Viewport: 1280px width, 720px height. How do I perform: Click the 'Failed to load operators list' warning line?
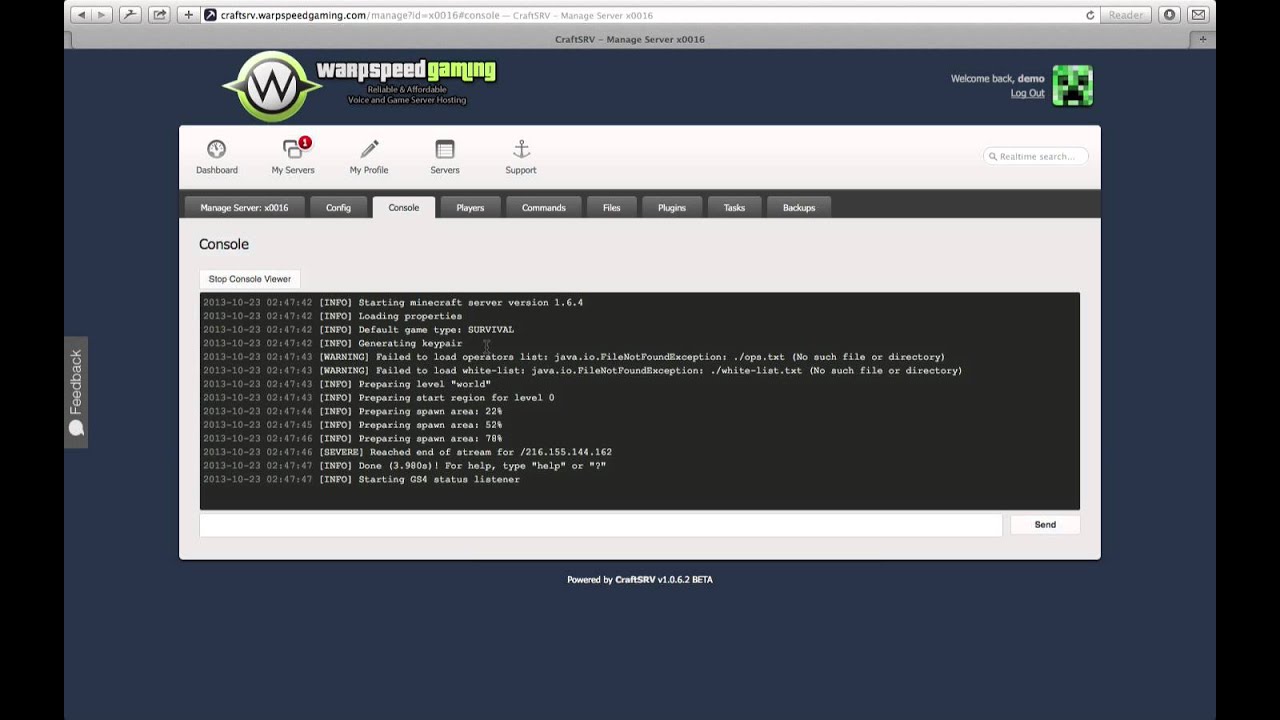pos(574,357)
